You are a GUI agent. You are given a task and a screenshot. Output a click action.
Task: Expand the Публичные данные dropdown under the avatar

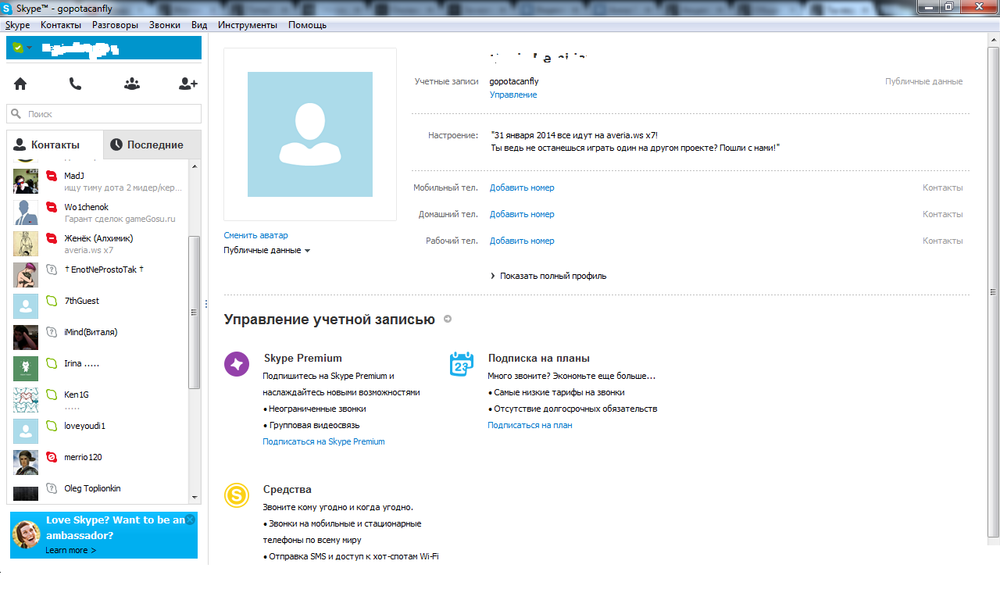click(x=267, y=250)
